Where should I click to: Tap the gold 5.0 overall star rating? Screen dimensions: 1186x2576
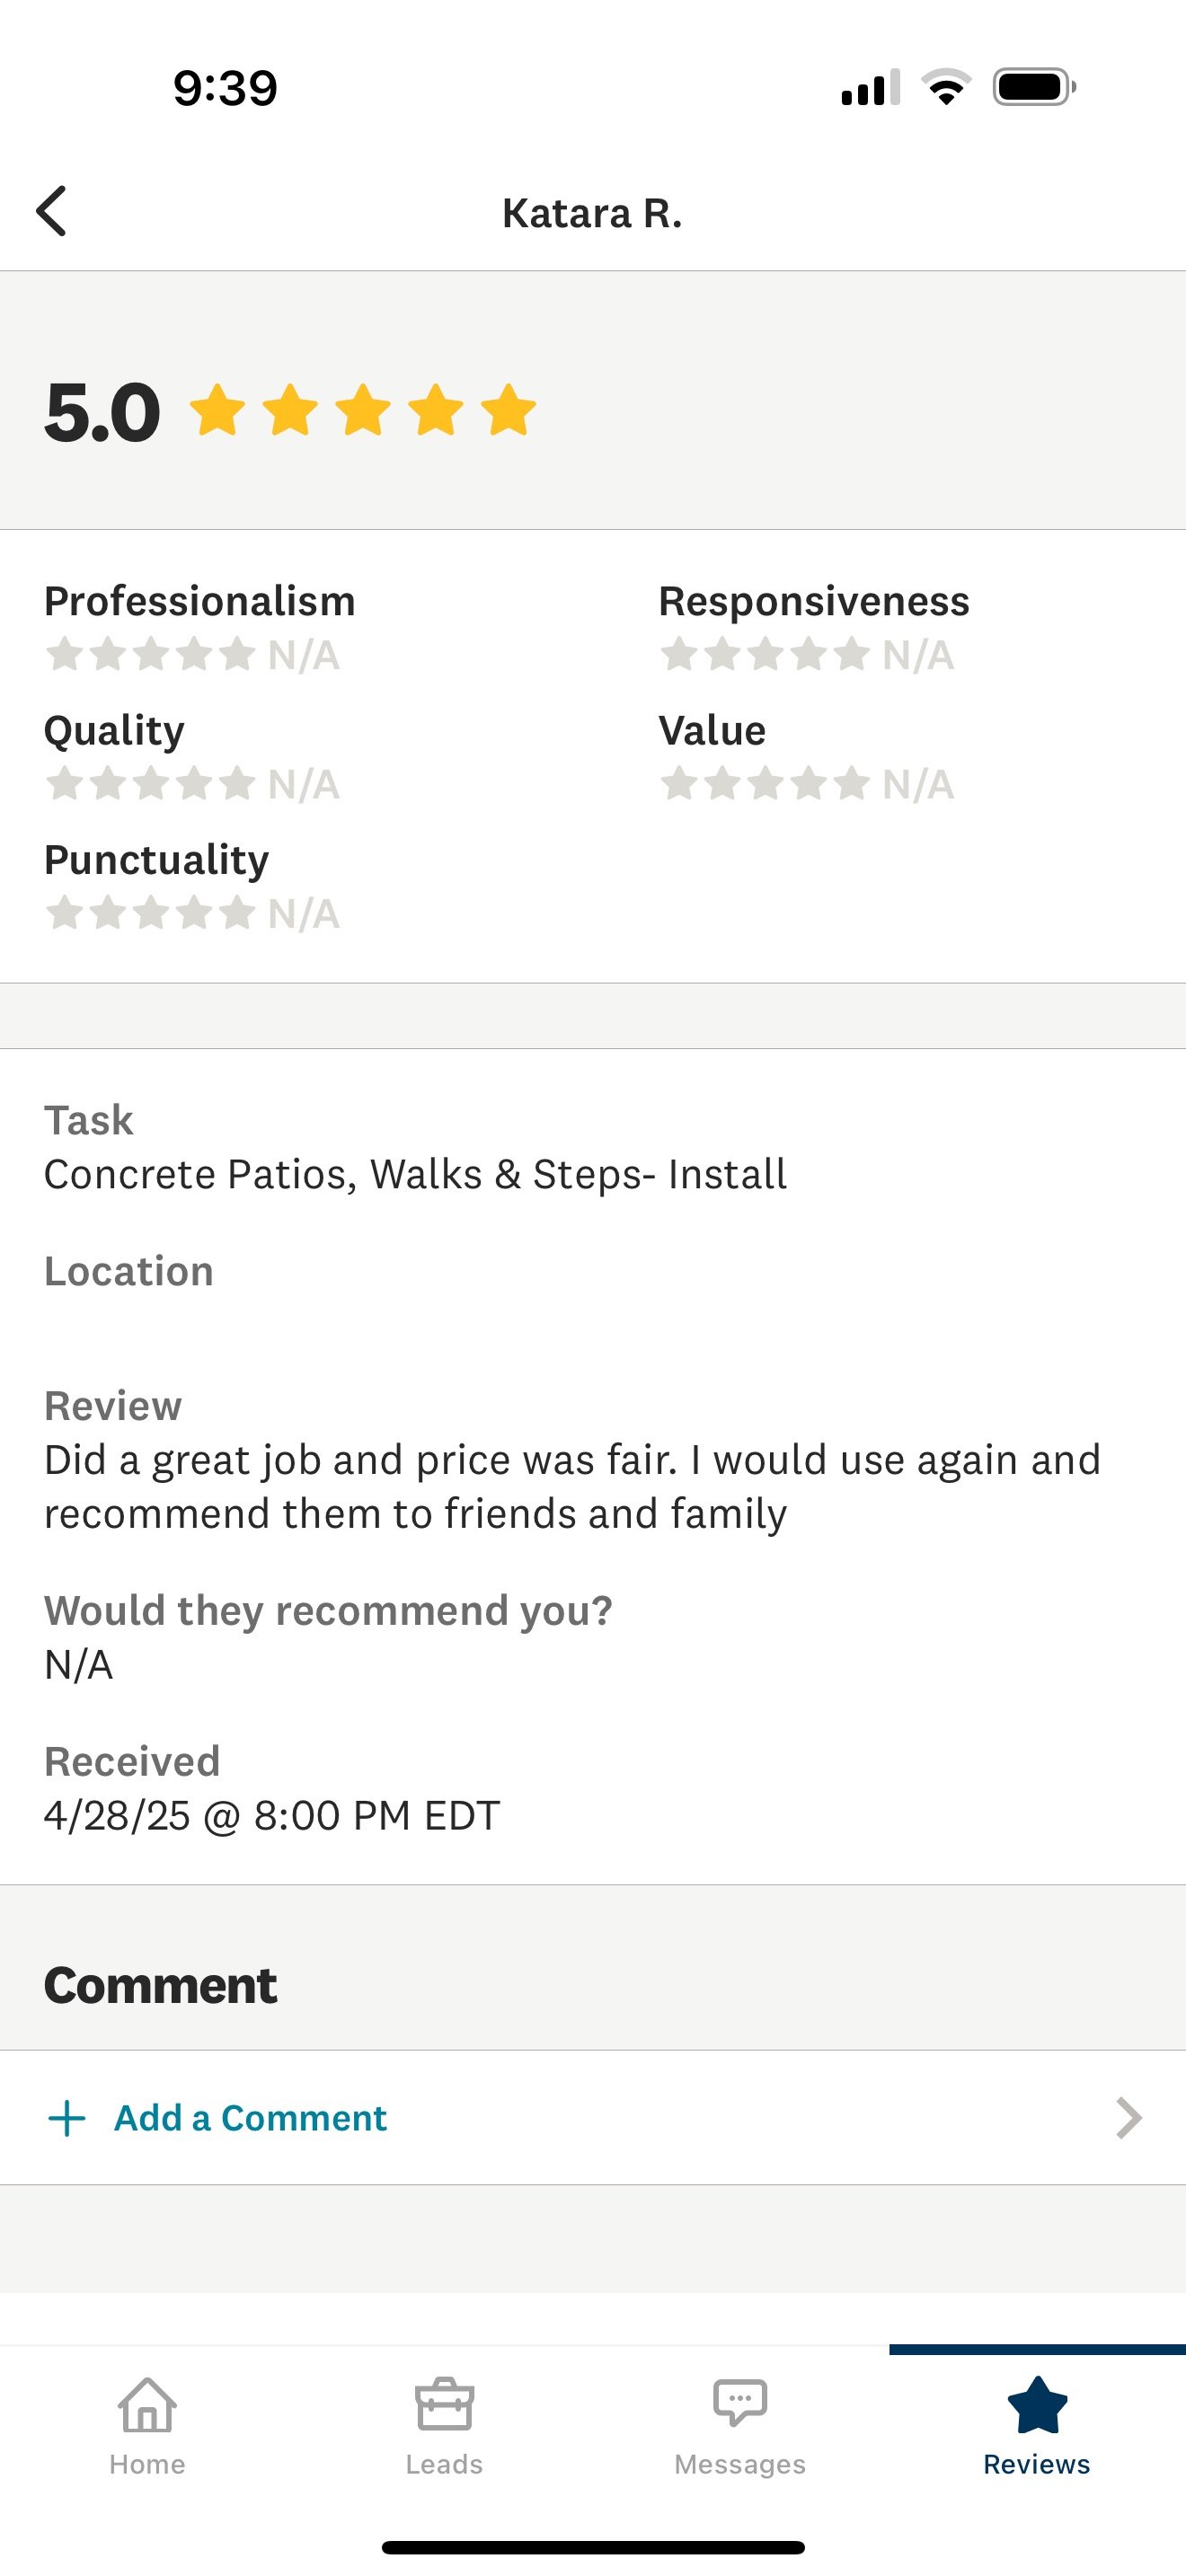coord(362,410)
